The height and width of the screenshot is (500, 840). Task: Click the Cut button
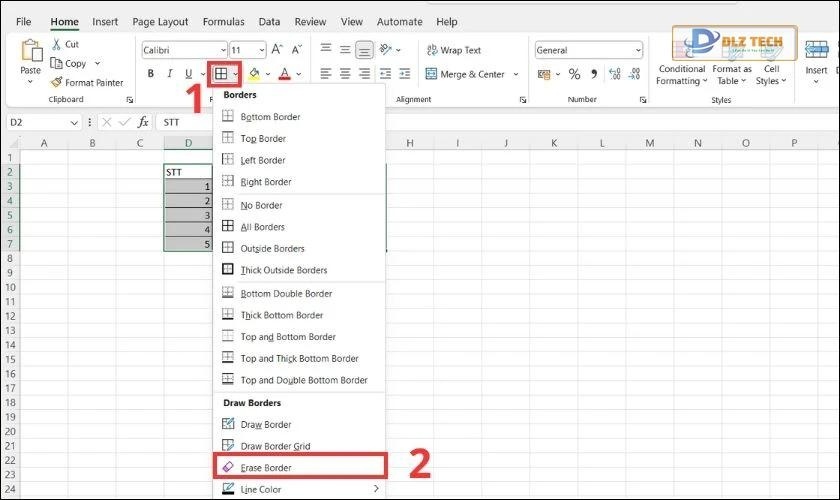pos(65,45)
